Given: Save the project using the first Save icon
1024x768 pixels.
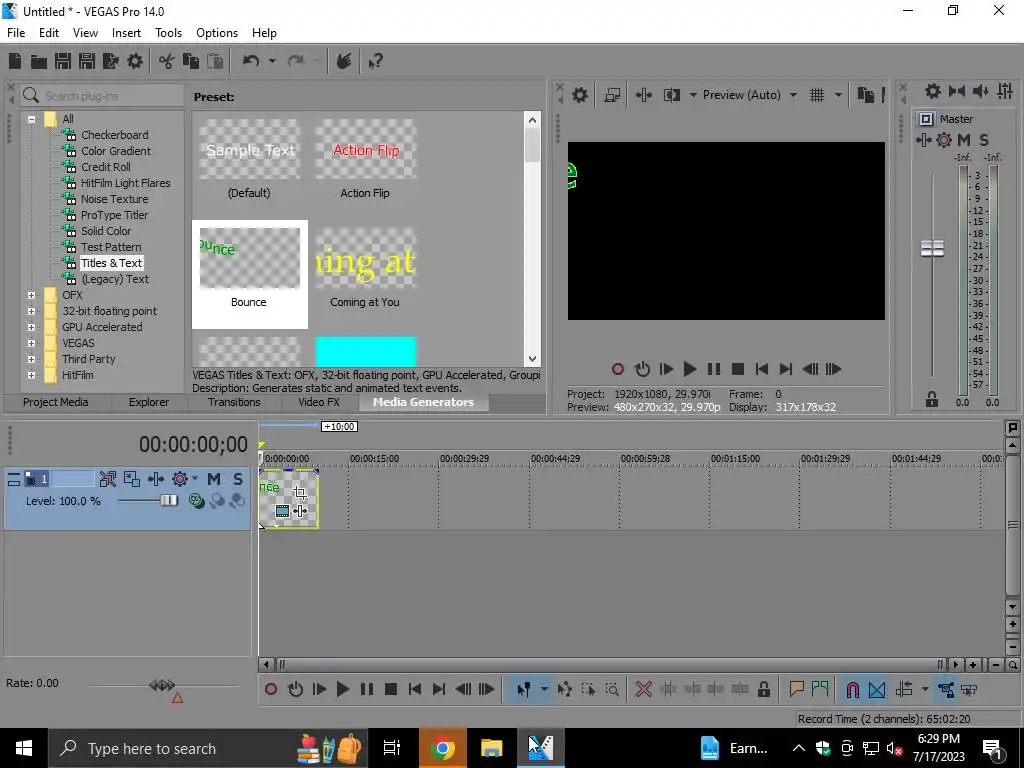Looking at the screenshot, I should pos(63,61).
